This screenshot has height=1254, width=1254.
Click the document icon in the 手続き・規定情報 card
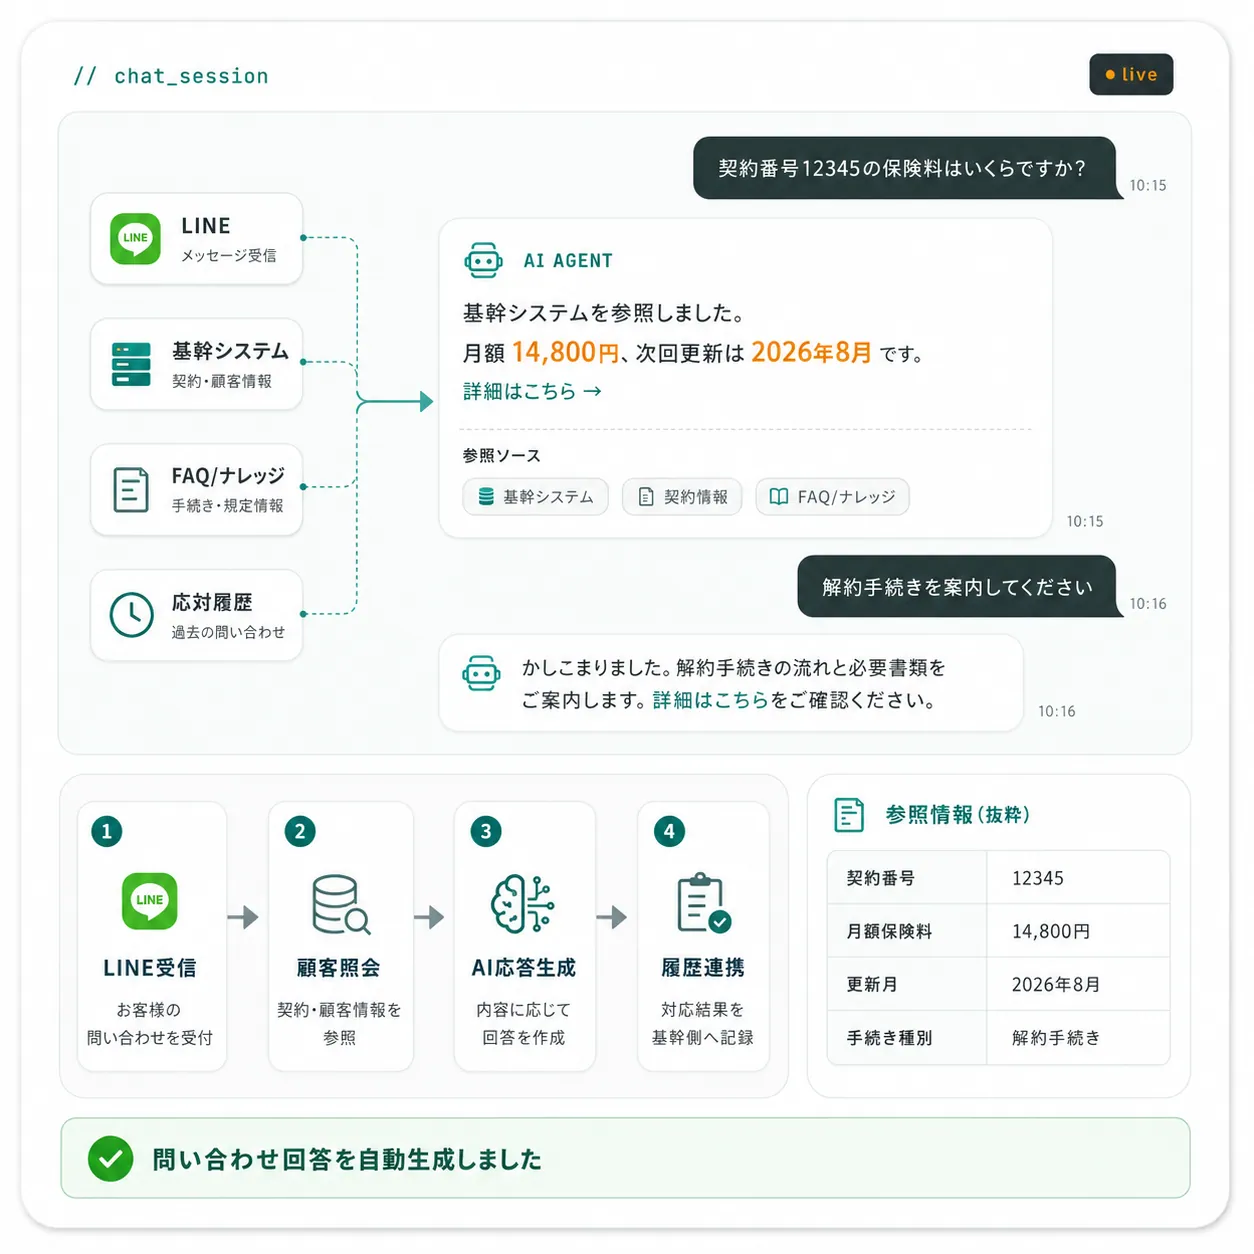131,490
